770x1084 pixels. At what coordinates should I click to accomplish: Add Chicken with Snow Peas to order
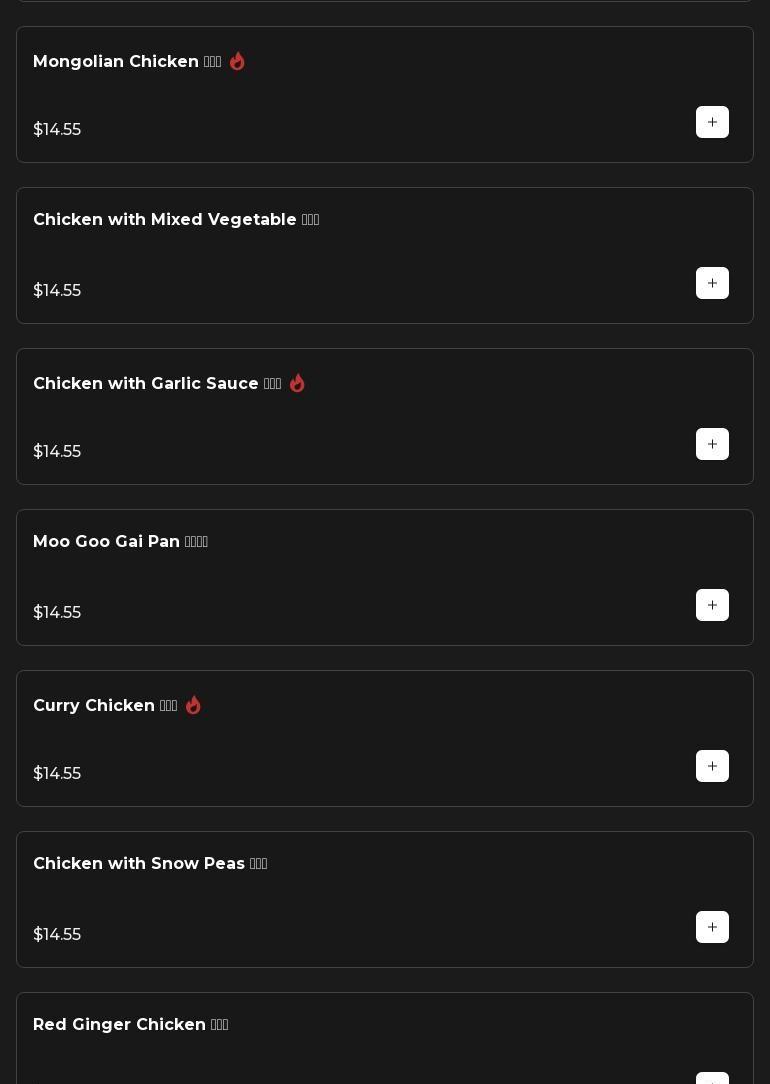click(x=712, y=927)
